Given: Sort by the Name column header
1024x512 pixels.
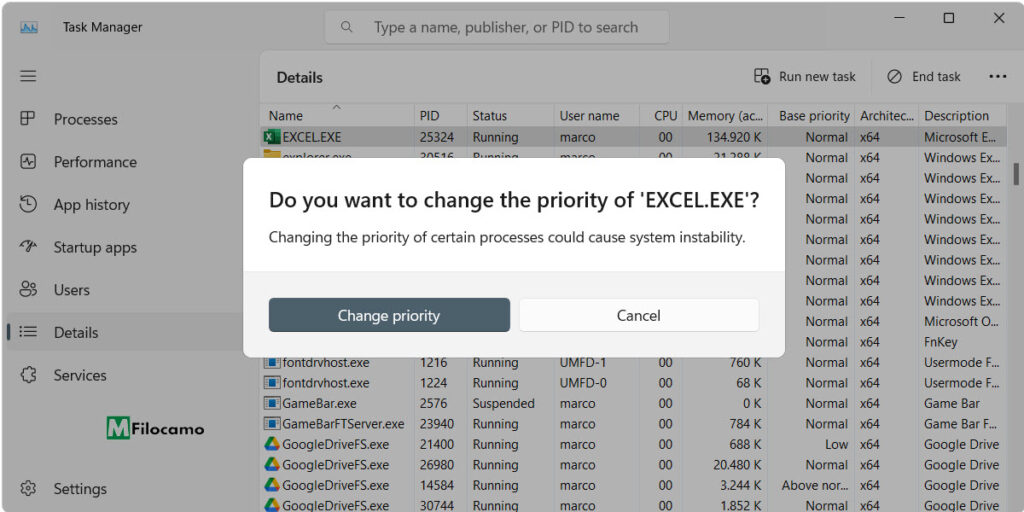Looking at the screenshot, I should pos(337,116).
